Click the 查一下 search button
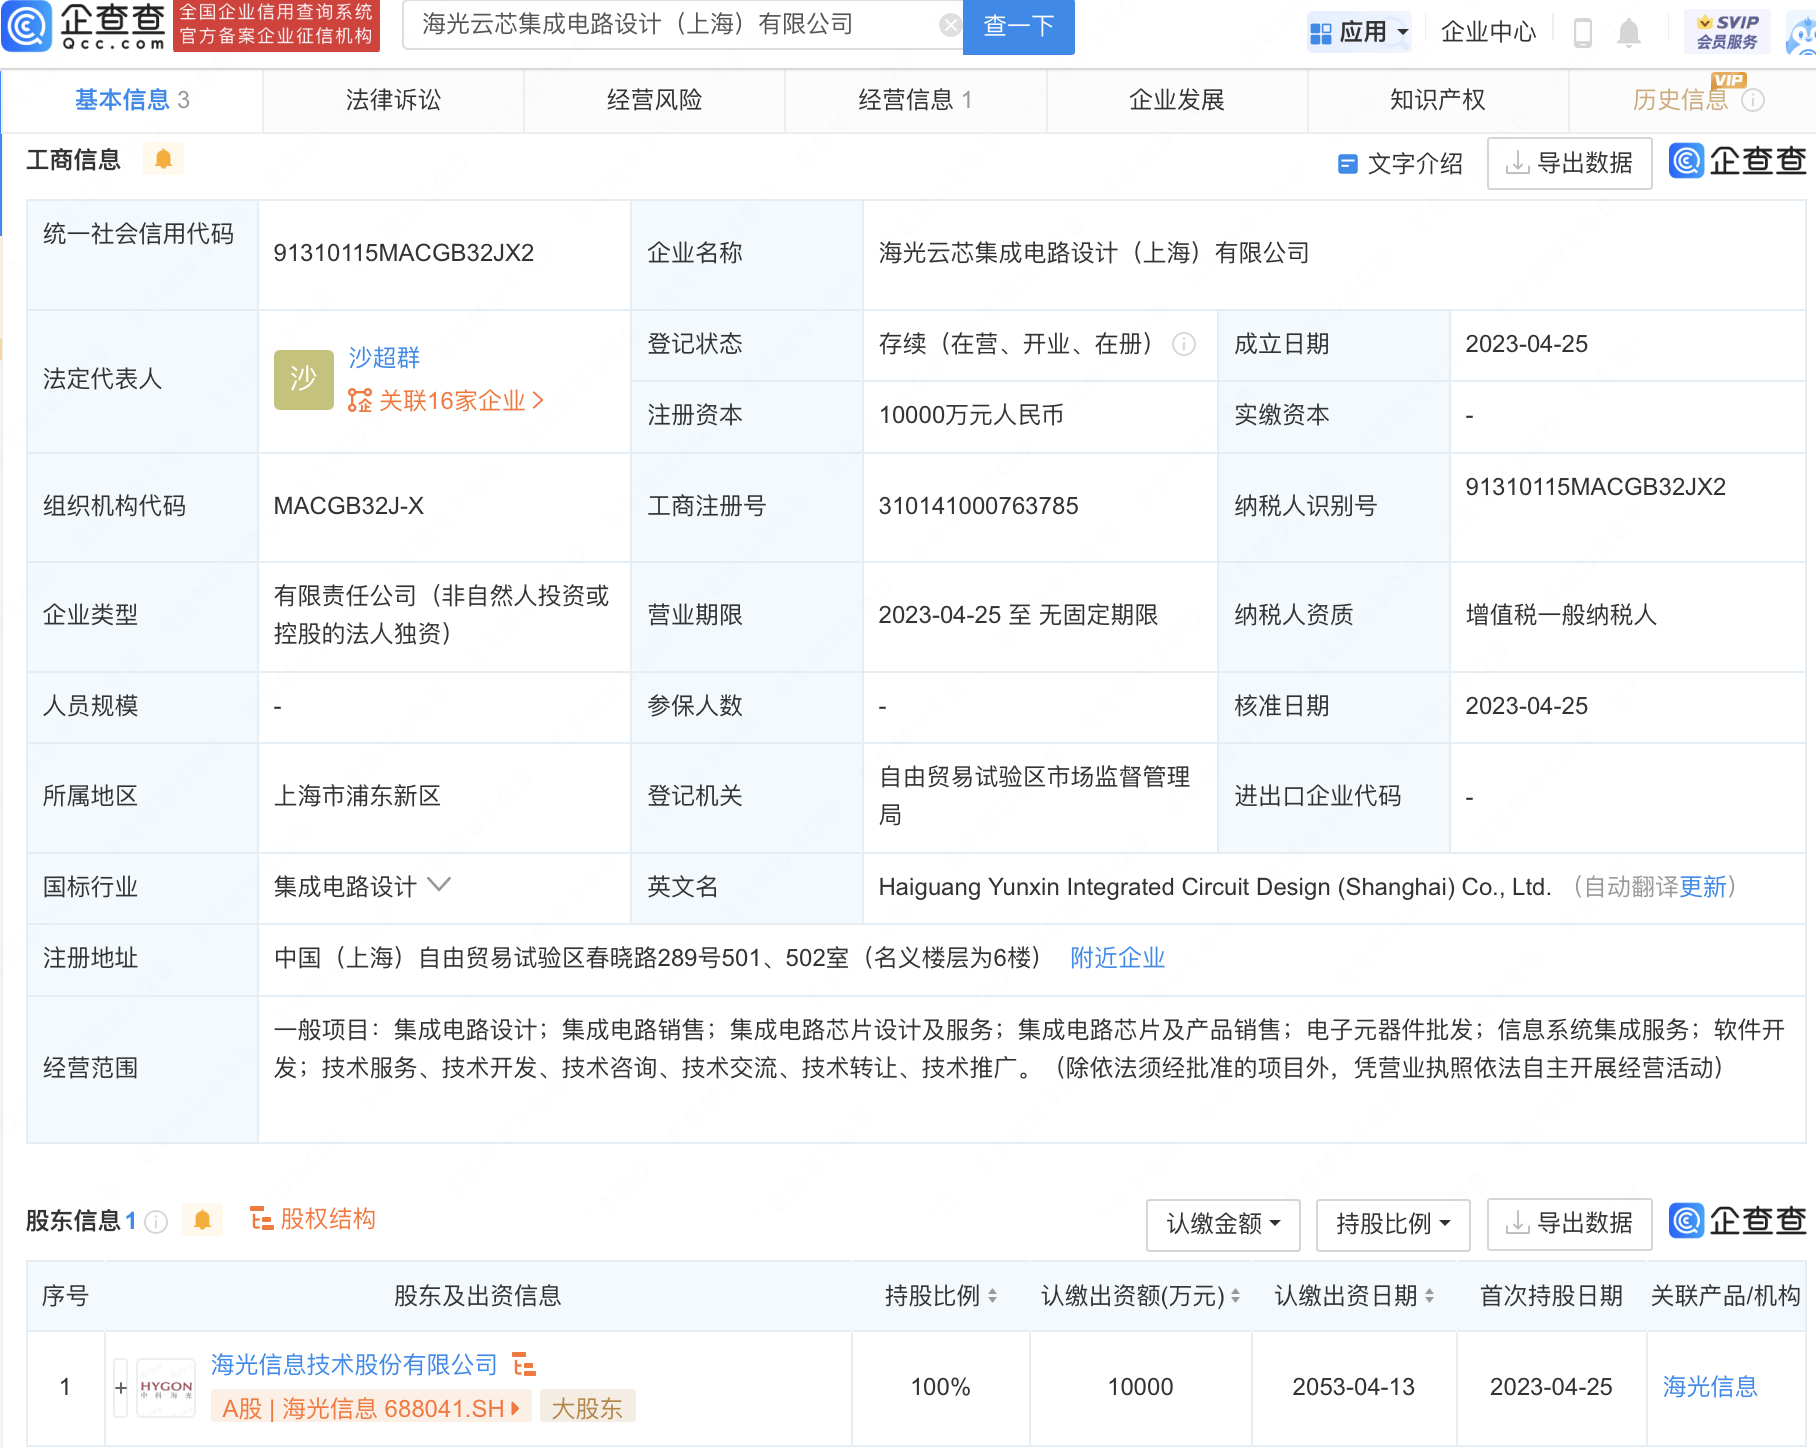Viewport: 1816px width, 1448px height. (1018, 27)
